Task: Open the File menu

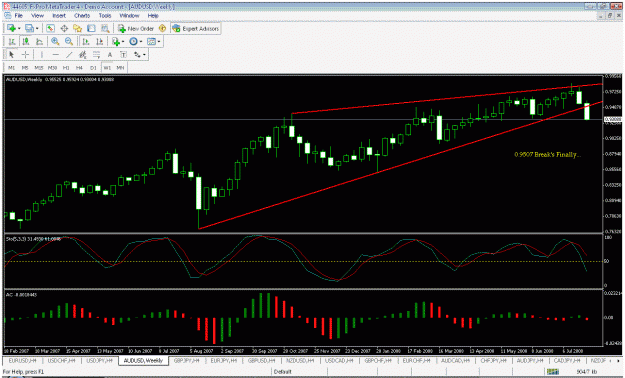Action: click(x=18, y=16)
